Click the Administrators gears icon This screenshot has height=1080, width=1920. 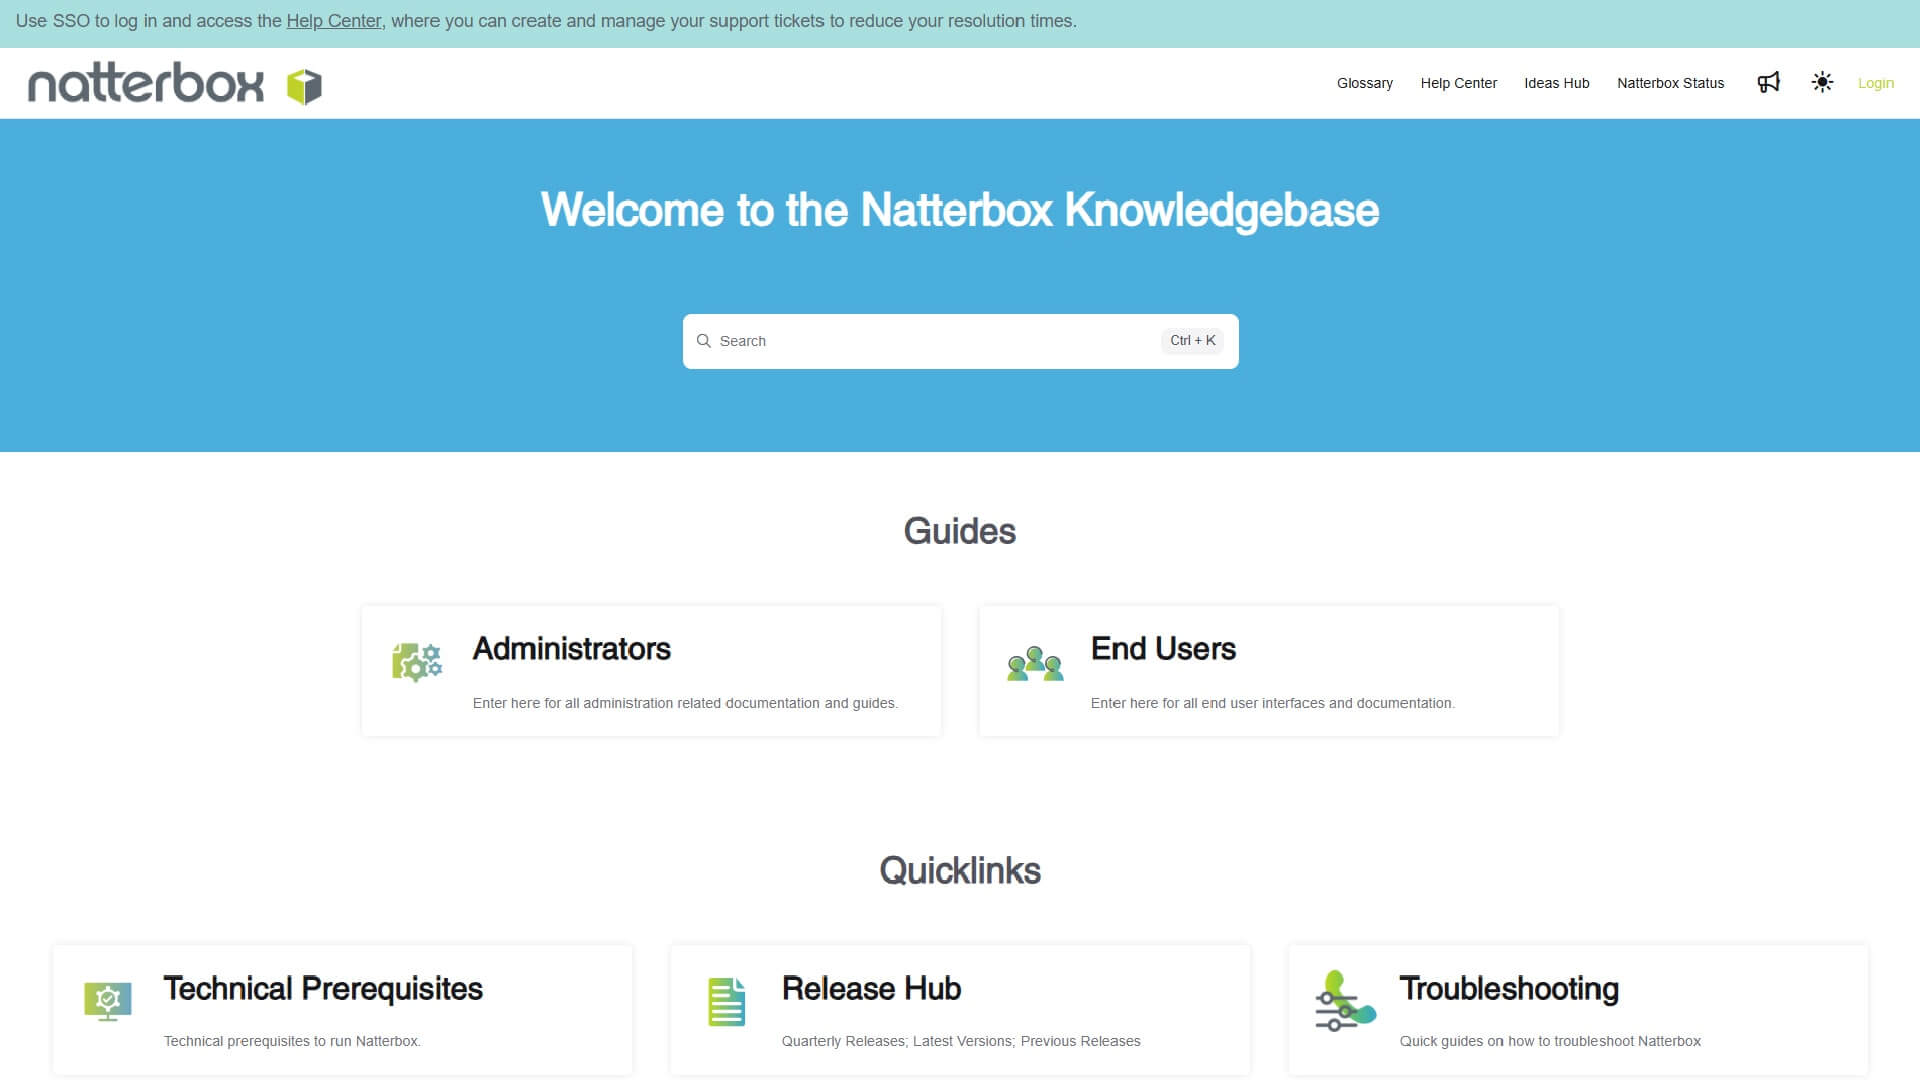(x=417, y=662)
